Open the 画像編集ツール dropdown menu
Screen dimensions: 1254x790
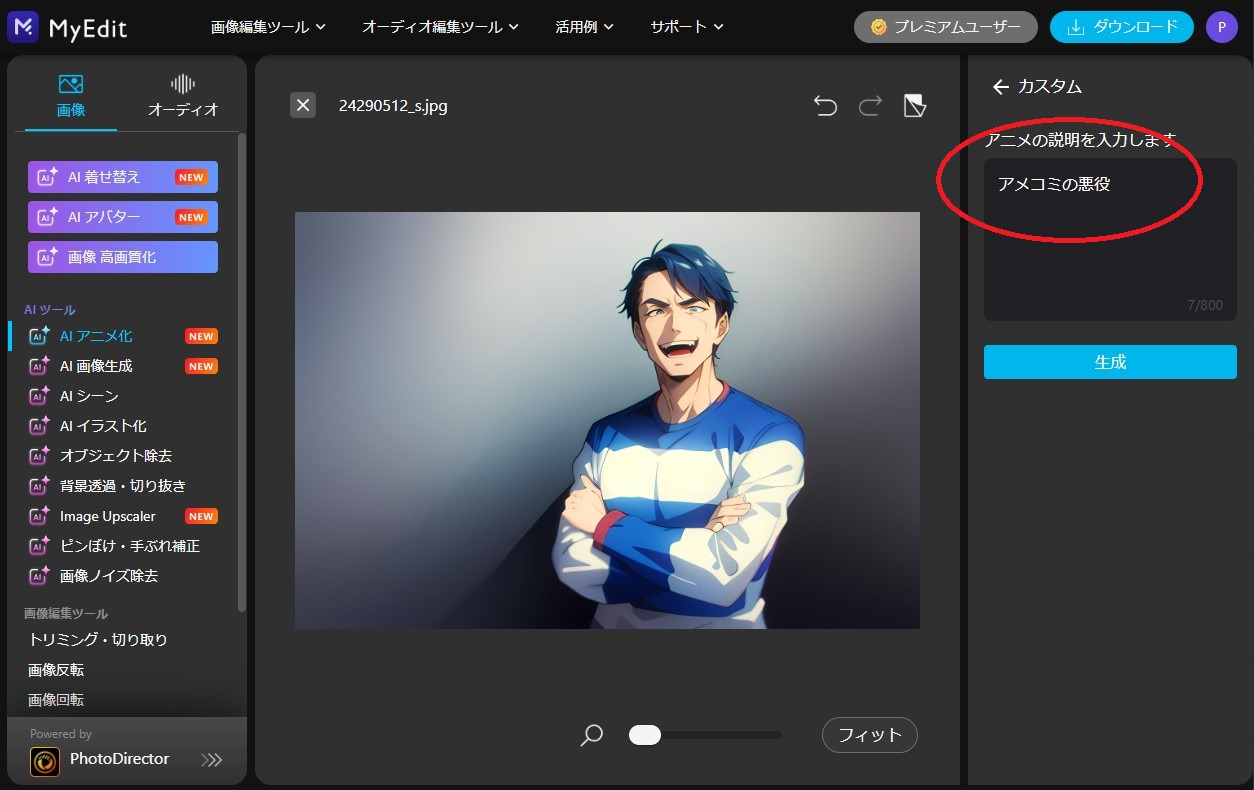(x=268, y=27)
